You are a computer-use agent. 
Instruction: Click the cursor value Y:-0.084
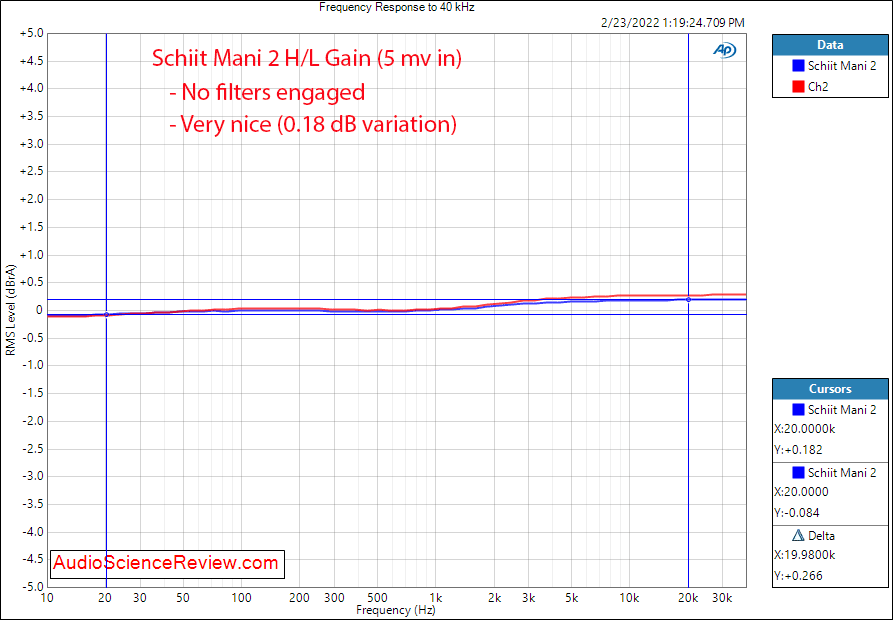click(797, 513)
